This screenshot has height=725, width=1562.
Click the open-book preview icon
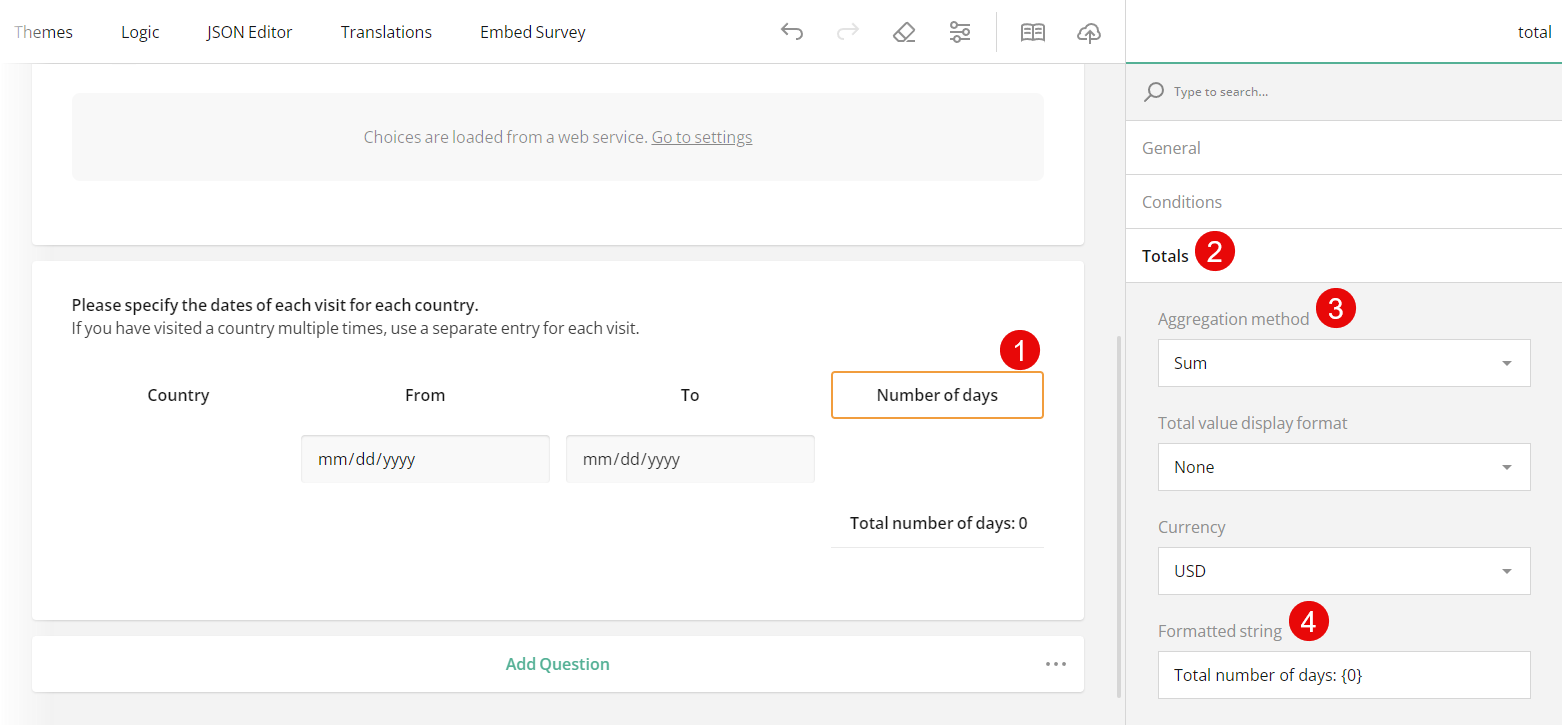pyautogui.click(x=1032, y=32)
